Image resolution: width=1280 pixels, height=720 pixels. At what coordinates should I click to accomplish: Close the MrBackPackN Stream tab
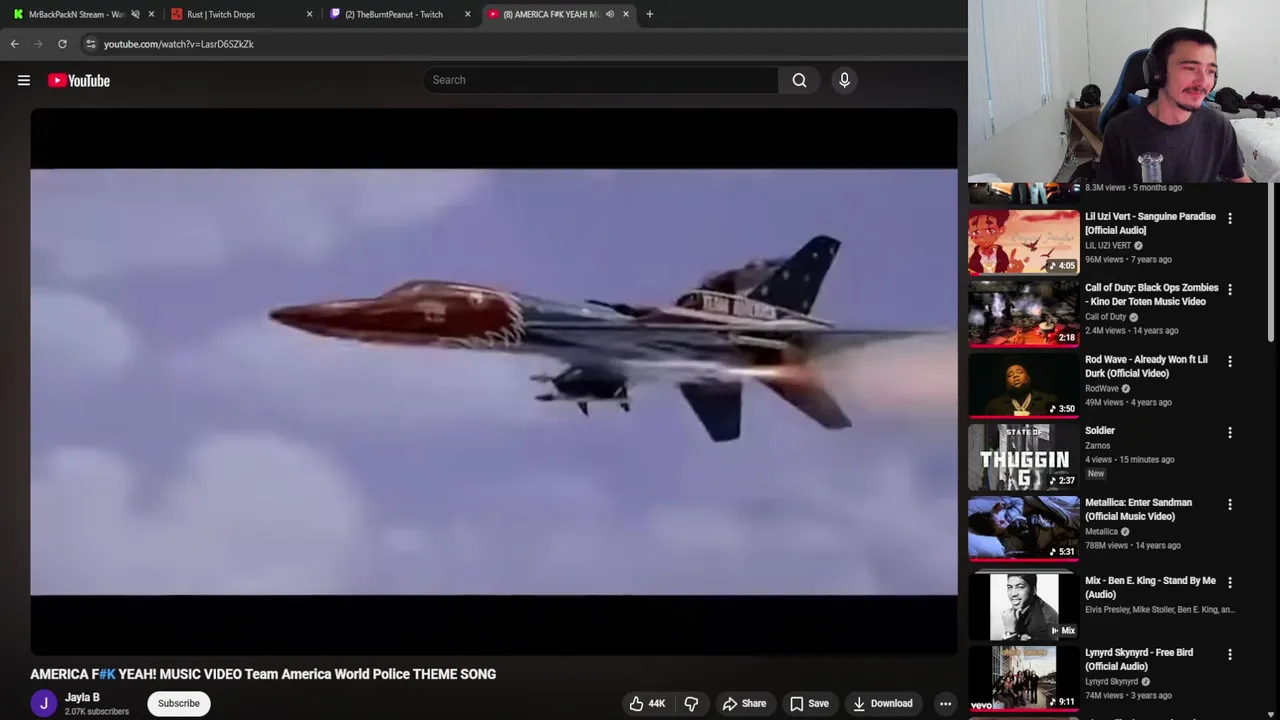(151, 14)
